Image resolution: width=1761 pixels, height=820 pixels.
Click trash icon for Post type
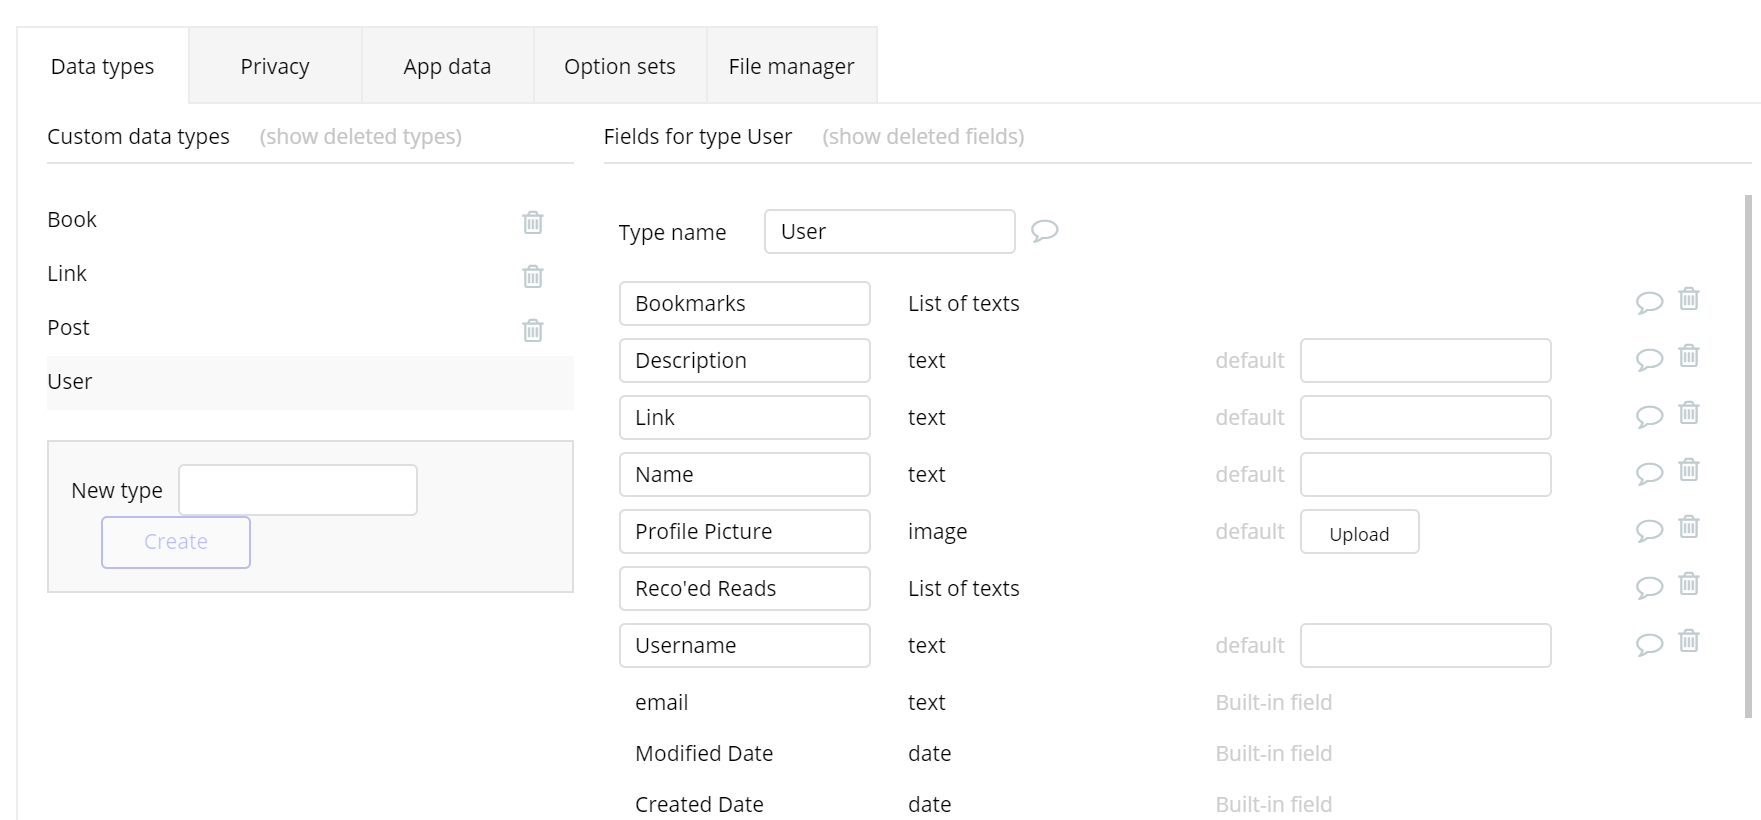(x=533, y=330)
